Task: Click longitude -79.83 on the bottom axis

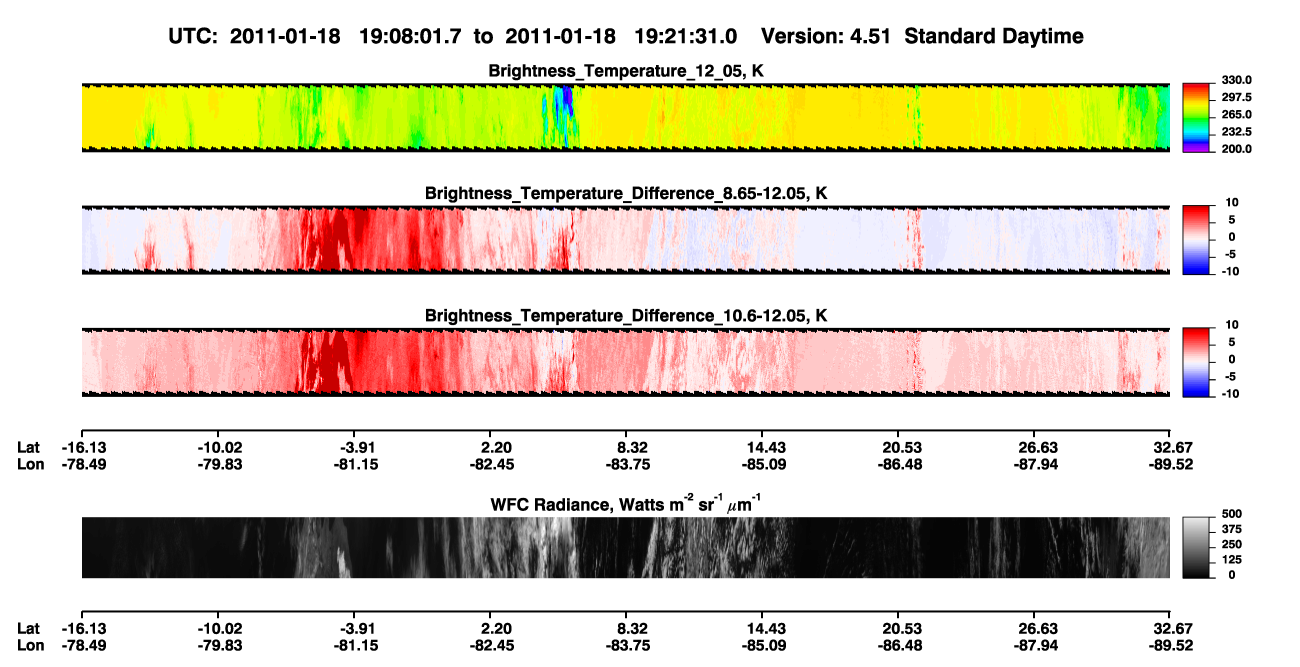Action: (220, 646)
